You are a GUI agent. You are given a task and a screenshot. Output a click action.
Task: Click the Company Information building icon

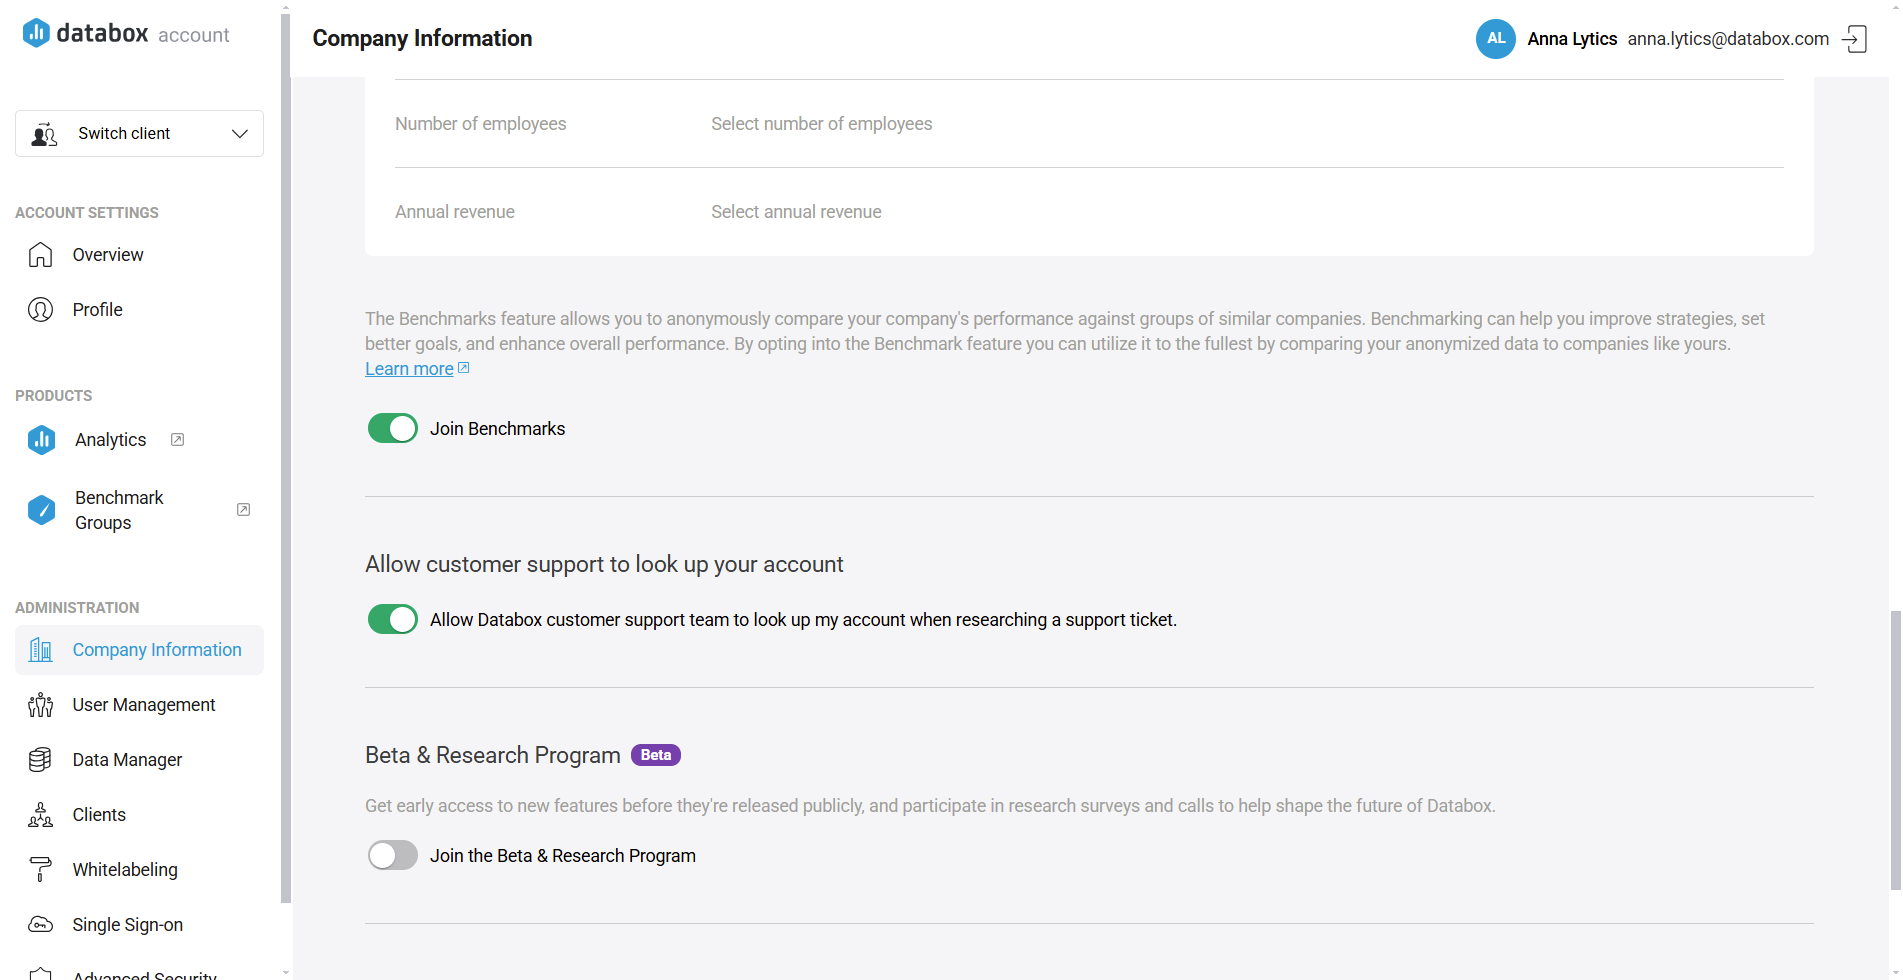pyautogui.click(x=40, y=650)
